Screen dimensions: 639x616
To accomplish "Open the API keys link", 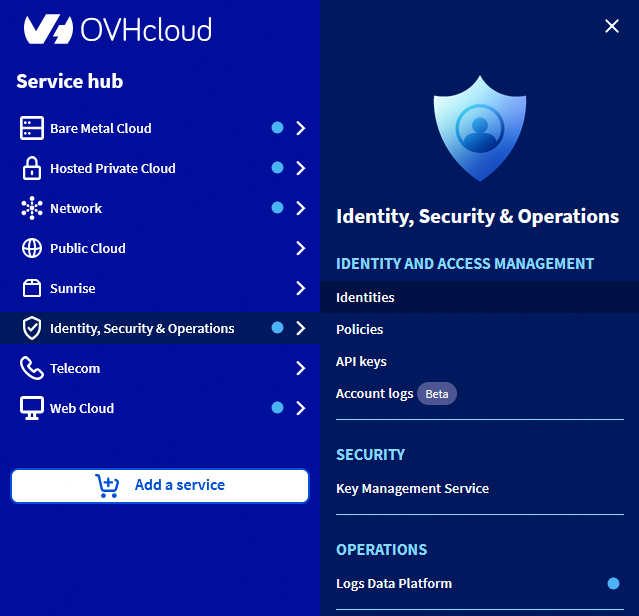I will (361, 362).
